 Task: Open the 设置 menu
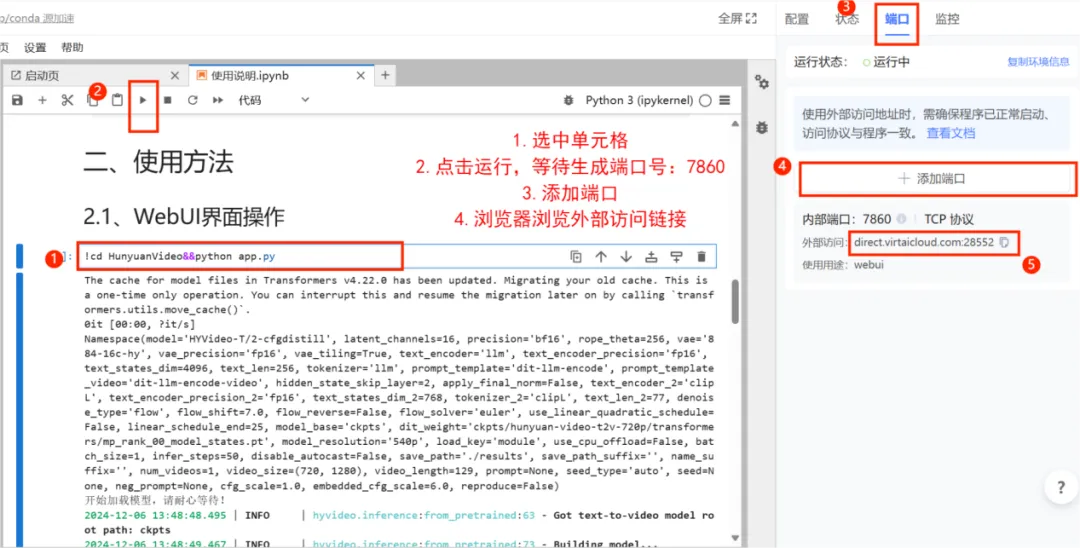coord(34,48)
